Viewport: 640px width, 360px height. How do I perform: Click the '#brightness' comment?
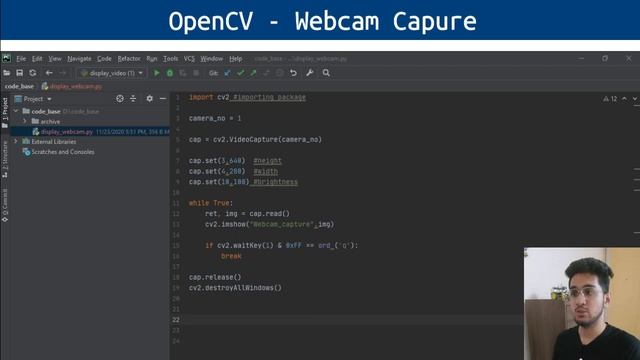point(276,182)
